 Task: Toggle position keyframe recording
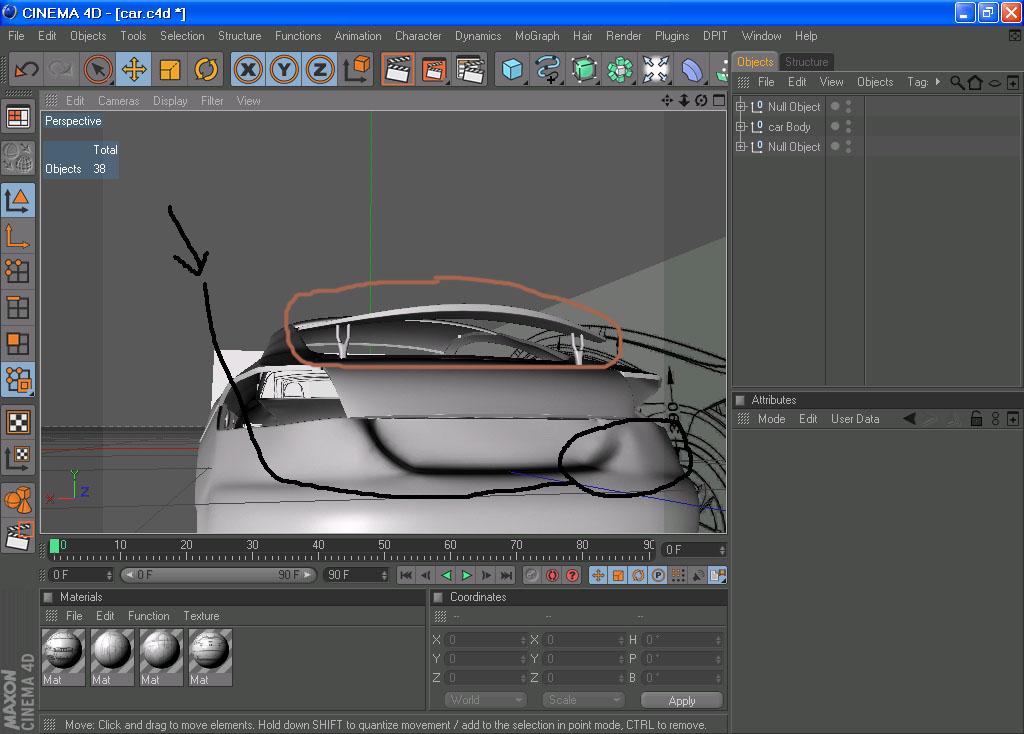click(598, 575)
